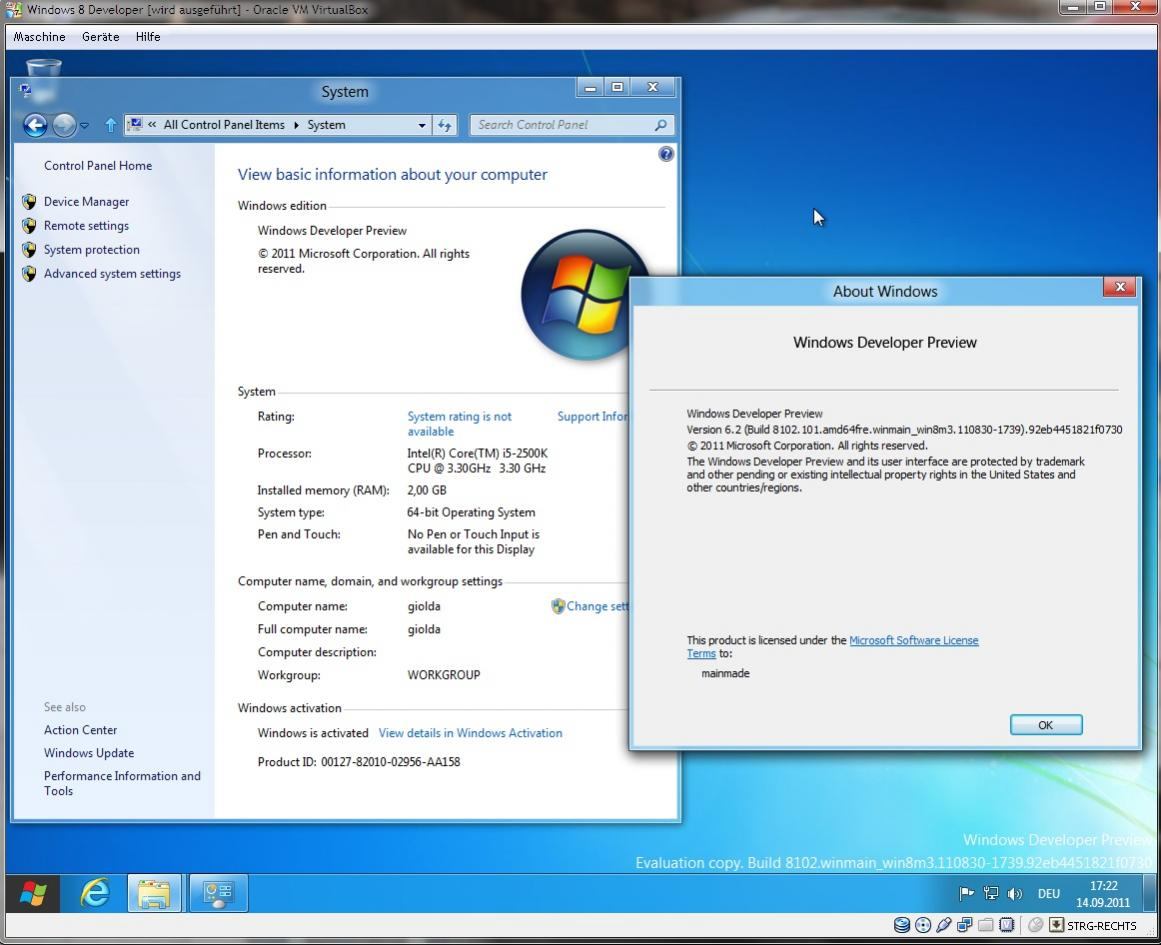
Task: Click the DEU language indicator
Action: pyautogui.click(x=1048, y=894)
